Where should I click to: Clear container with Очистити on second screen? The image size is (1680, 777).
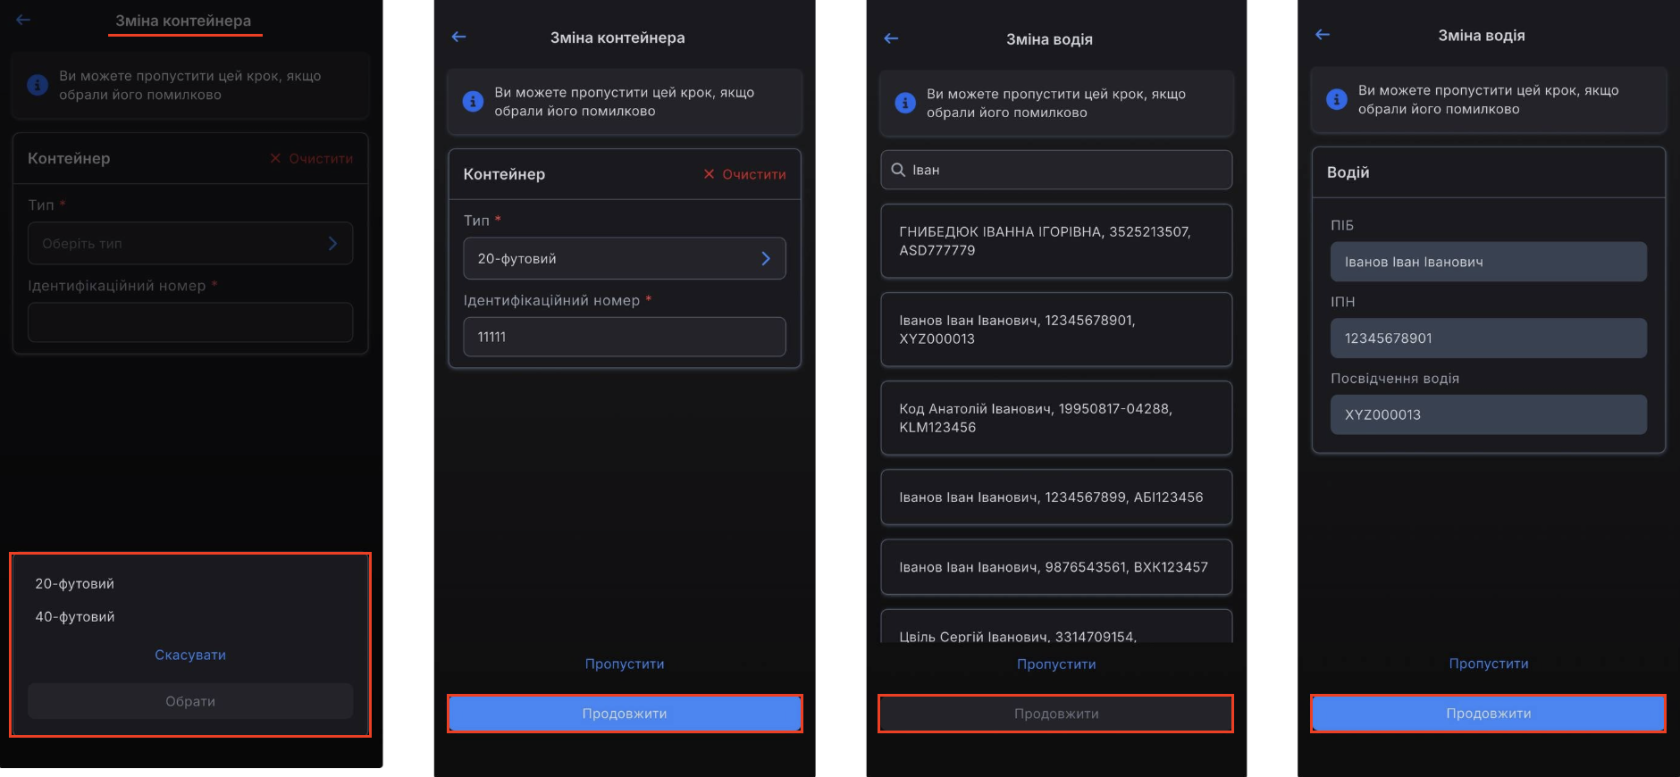(x=745, y=174)
